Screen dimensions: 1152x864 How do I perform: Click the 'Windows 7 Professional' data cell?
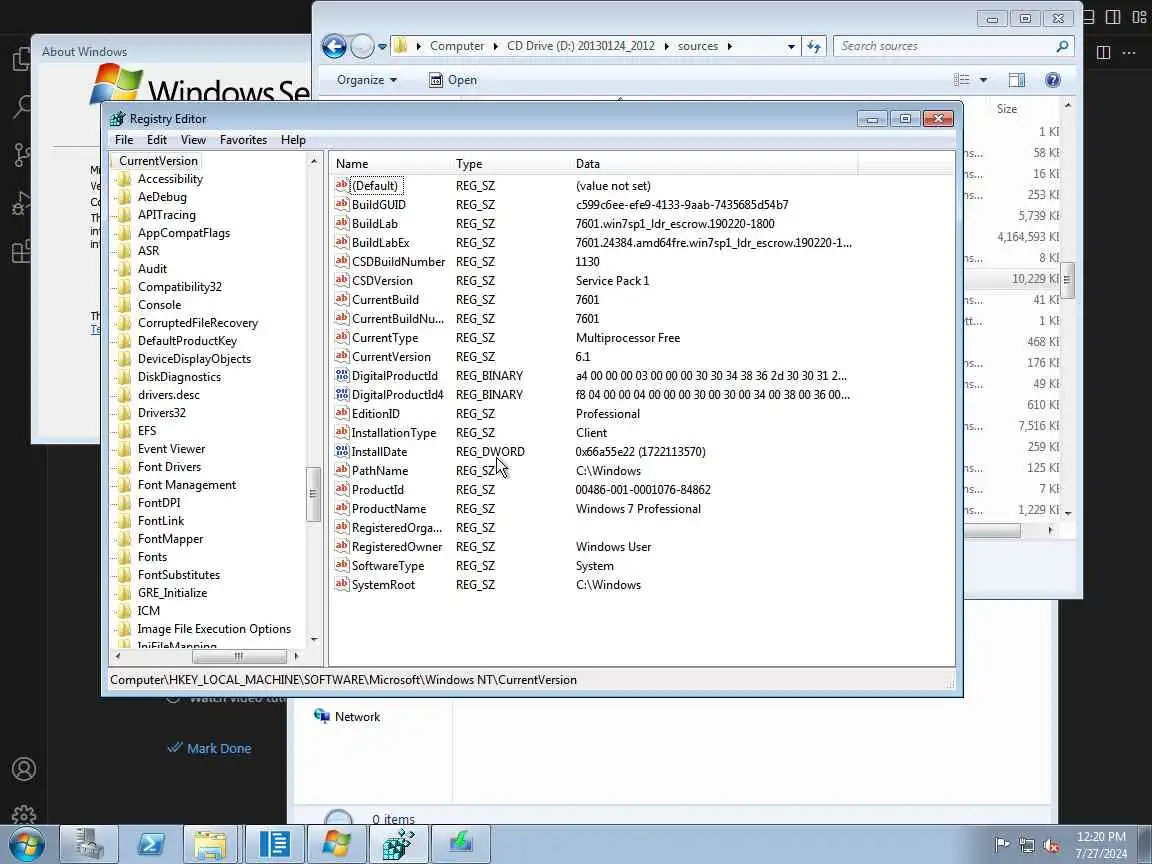coord(638,508)
